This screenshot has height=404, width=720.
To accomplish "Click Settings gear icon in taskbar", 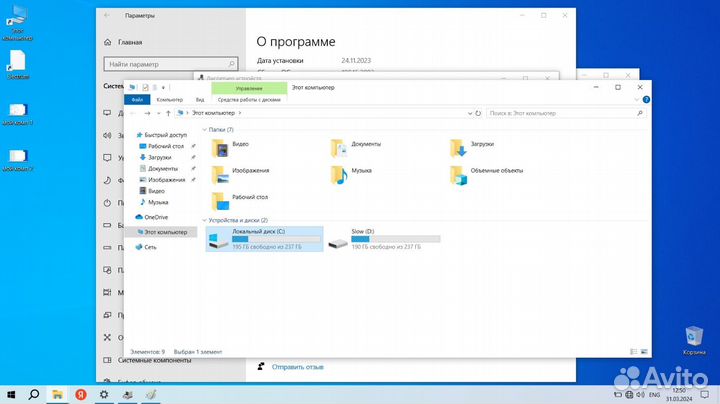I will tap(104, 394).
